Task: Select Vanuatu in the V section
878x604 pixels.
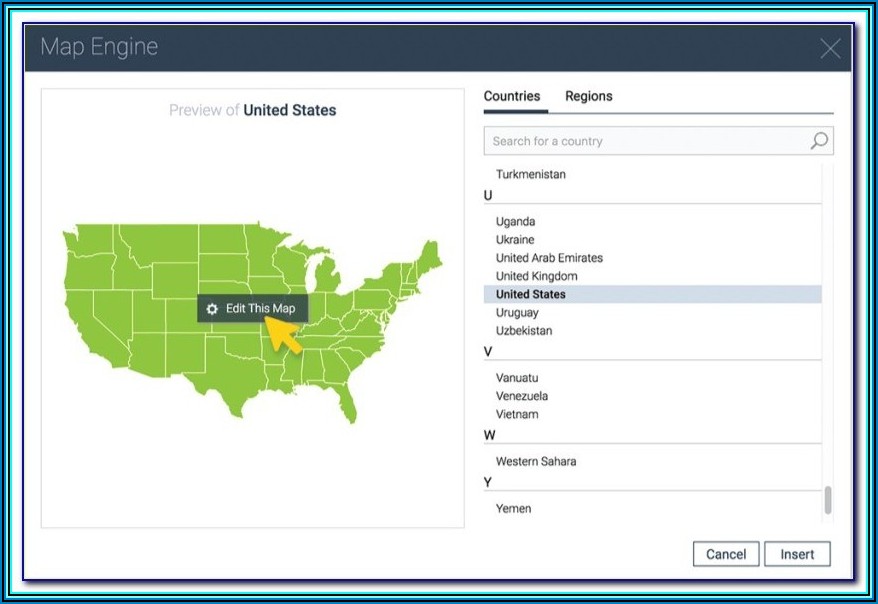Action: tap(517, 378)
